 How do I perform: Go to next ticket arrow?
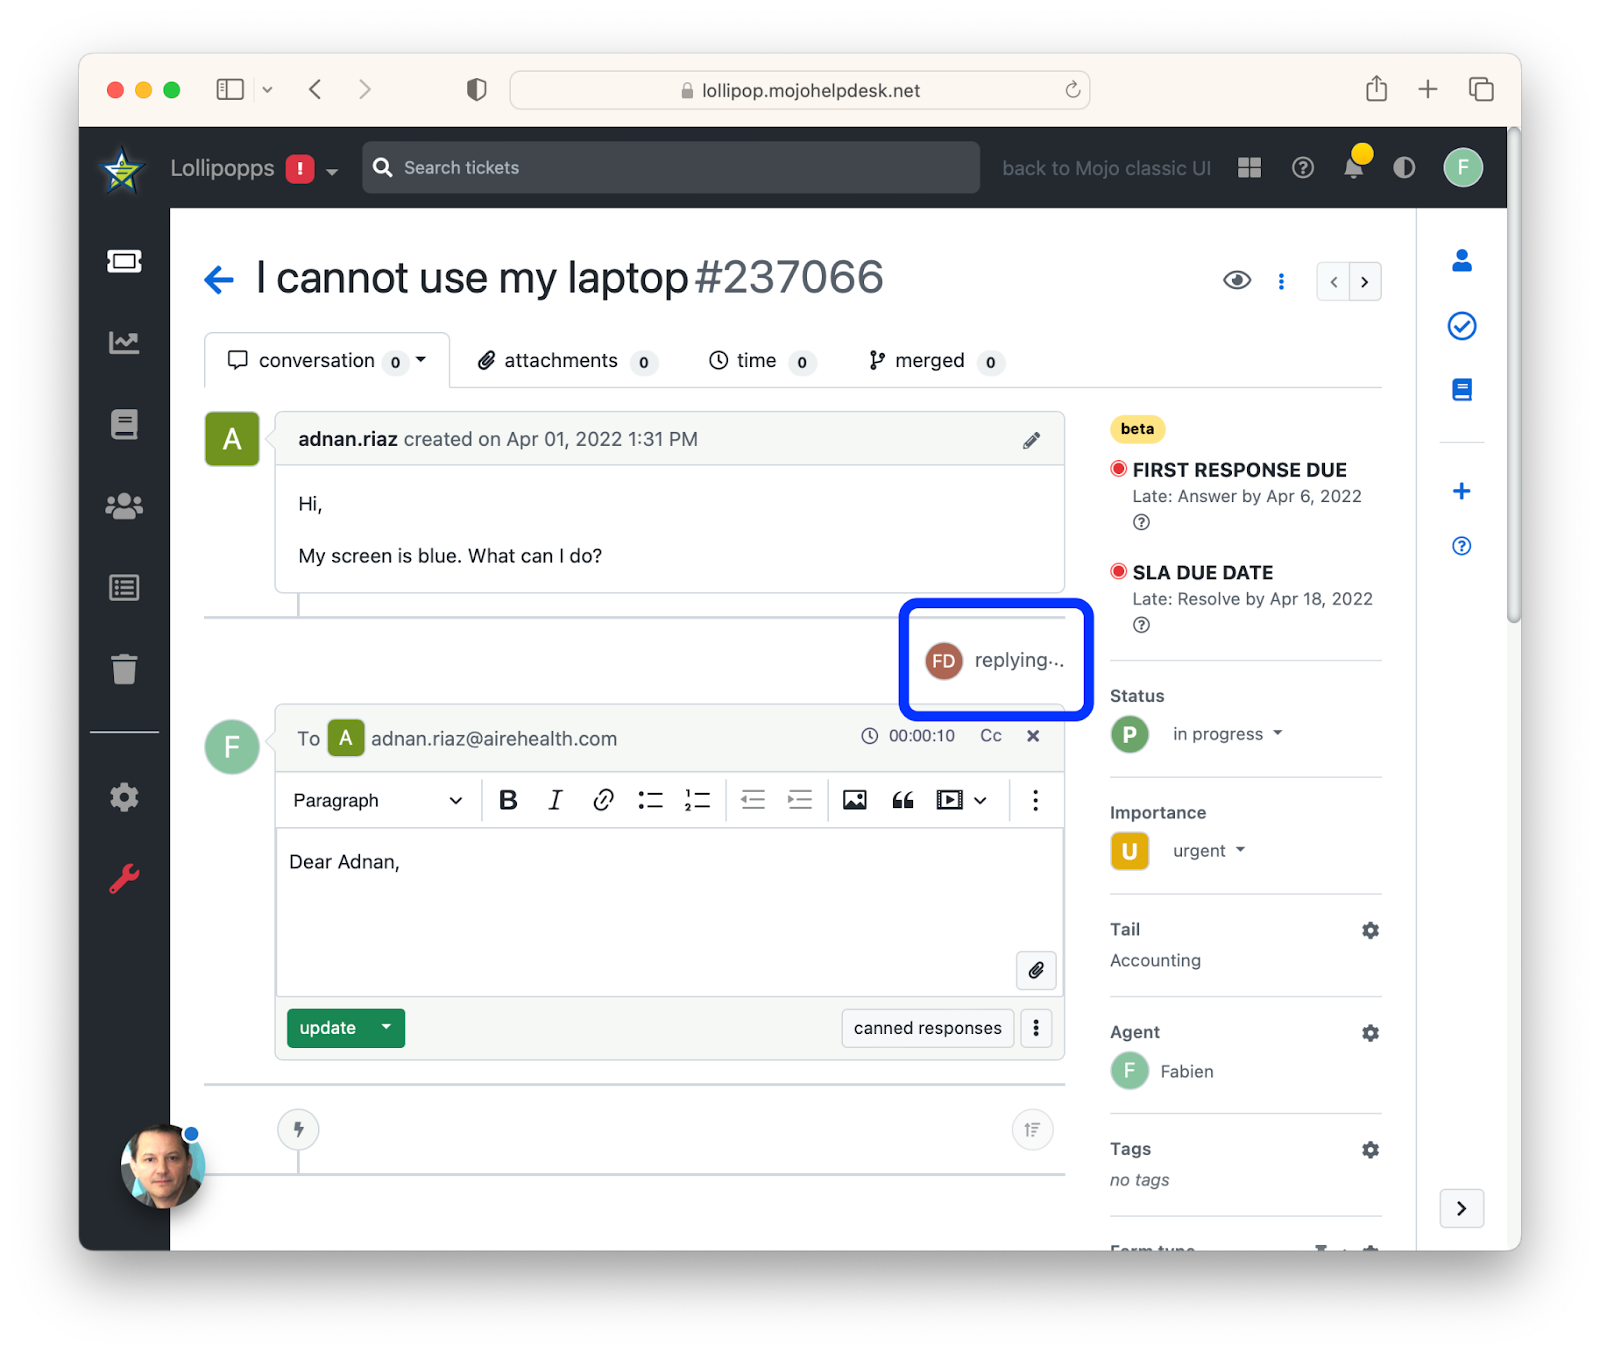click(1365, 282)
